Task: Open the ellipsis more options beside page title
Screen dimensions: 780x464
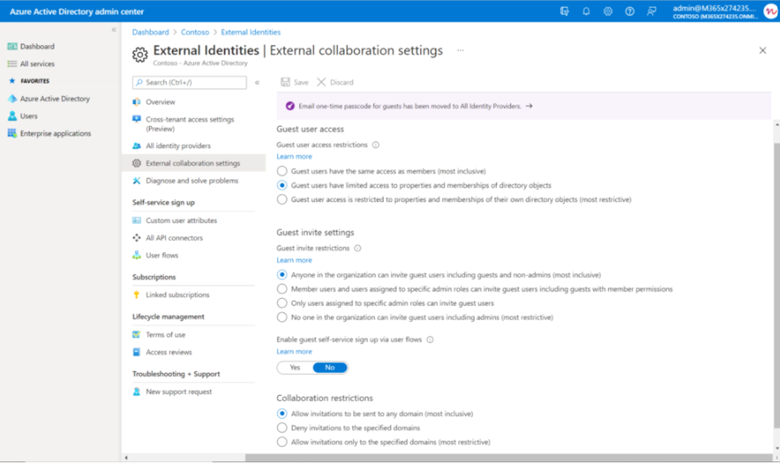Action: [461, 50]
